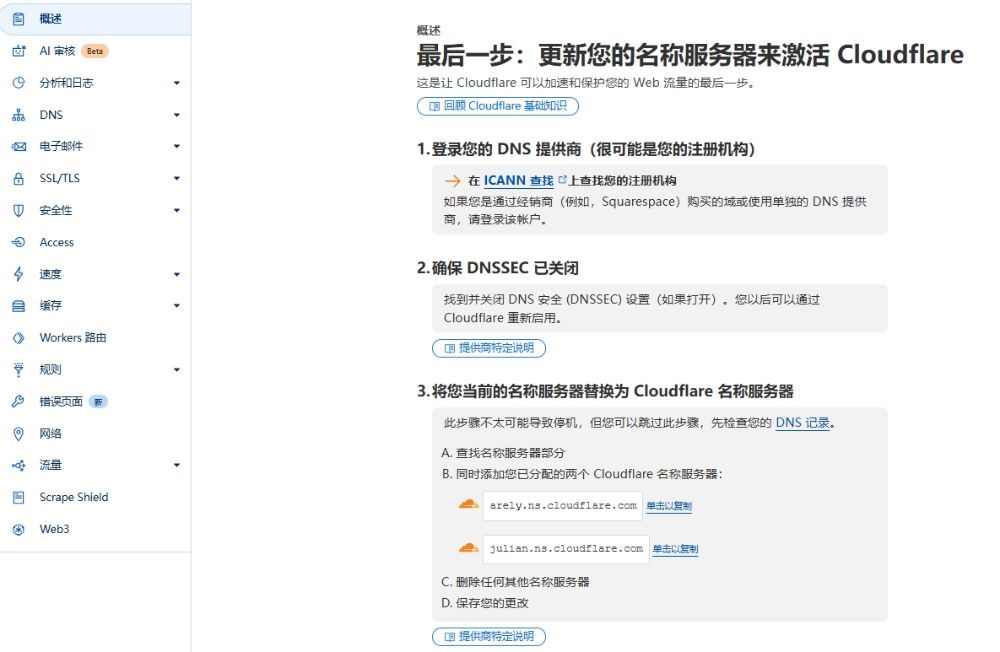Open the 网络 sidebar item
1000x652 pixels.
[95, 433]
